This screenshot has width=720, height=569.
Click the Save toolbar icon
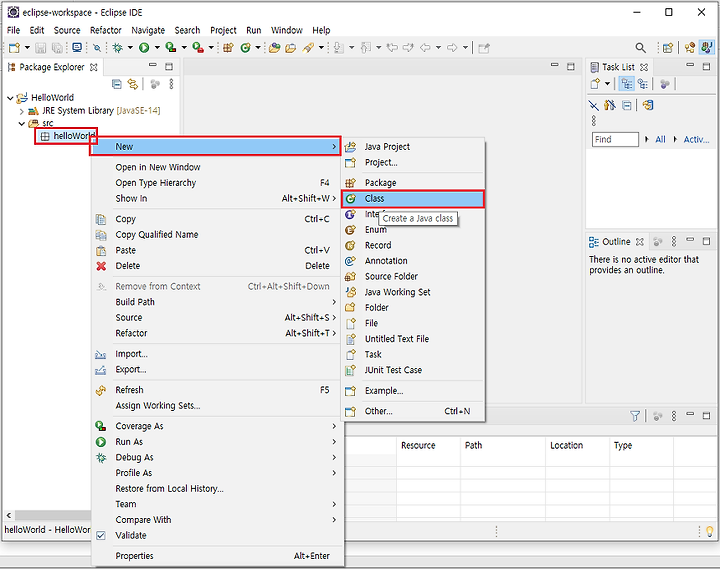[41, 48]
